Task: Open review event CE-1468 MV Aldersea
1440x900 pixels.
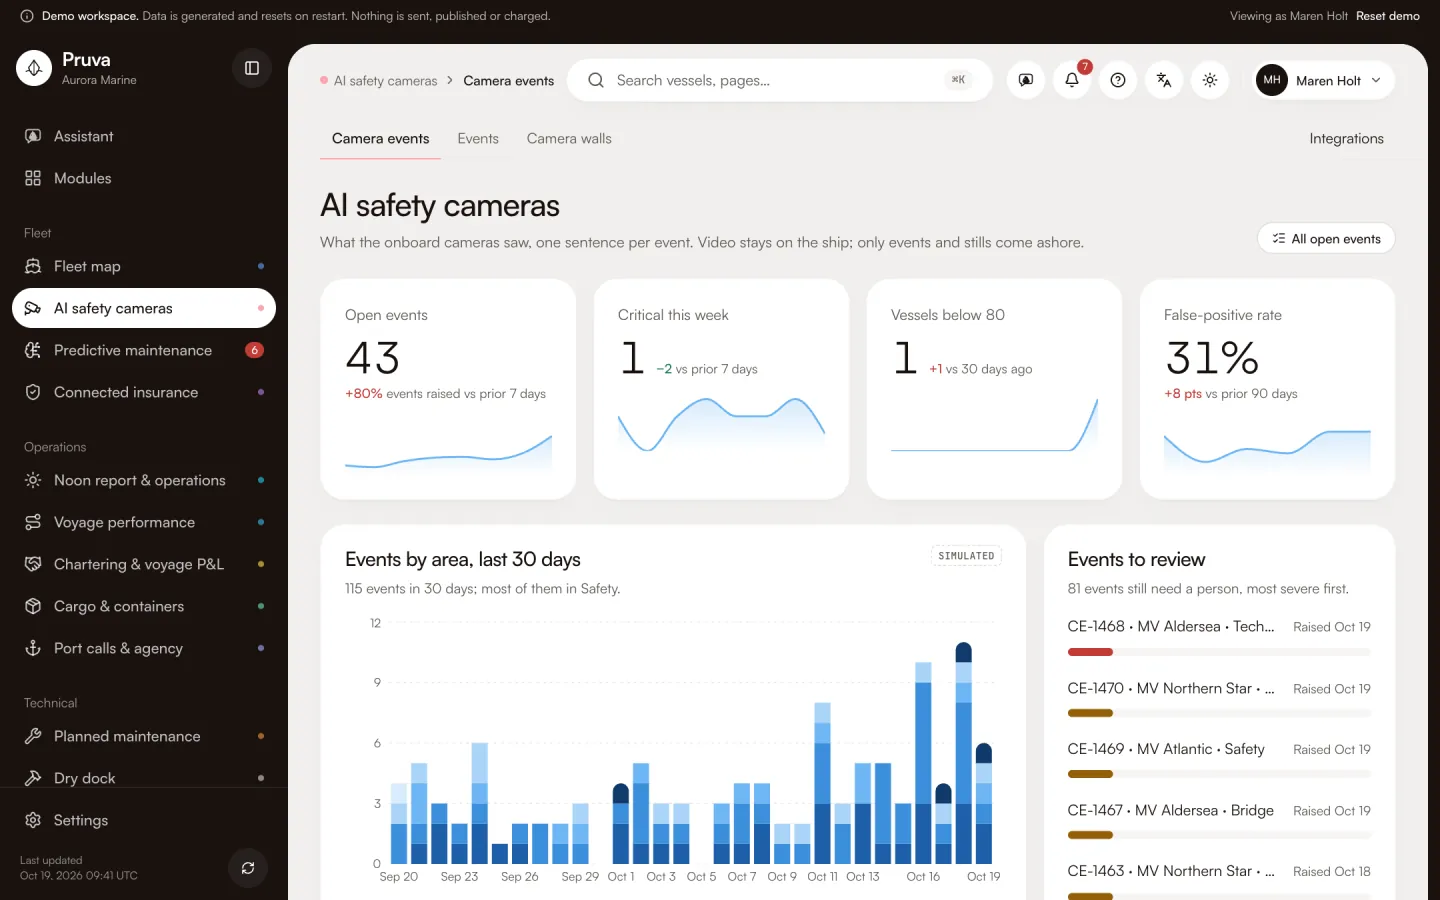Action: click(x=1219, y=637)
